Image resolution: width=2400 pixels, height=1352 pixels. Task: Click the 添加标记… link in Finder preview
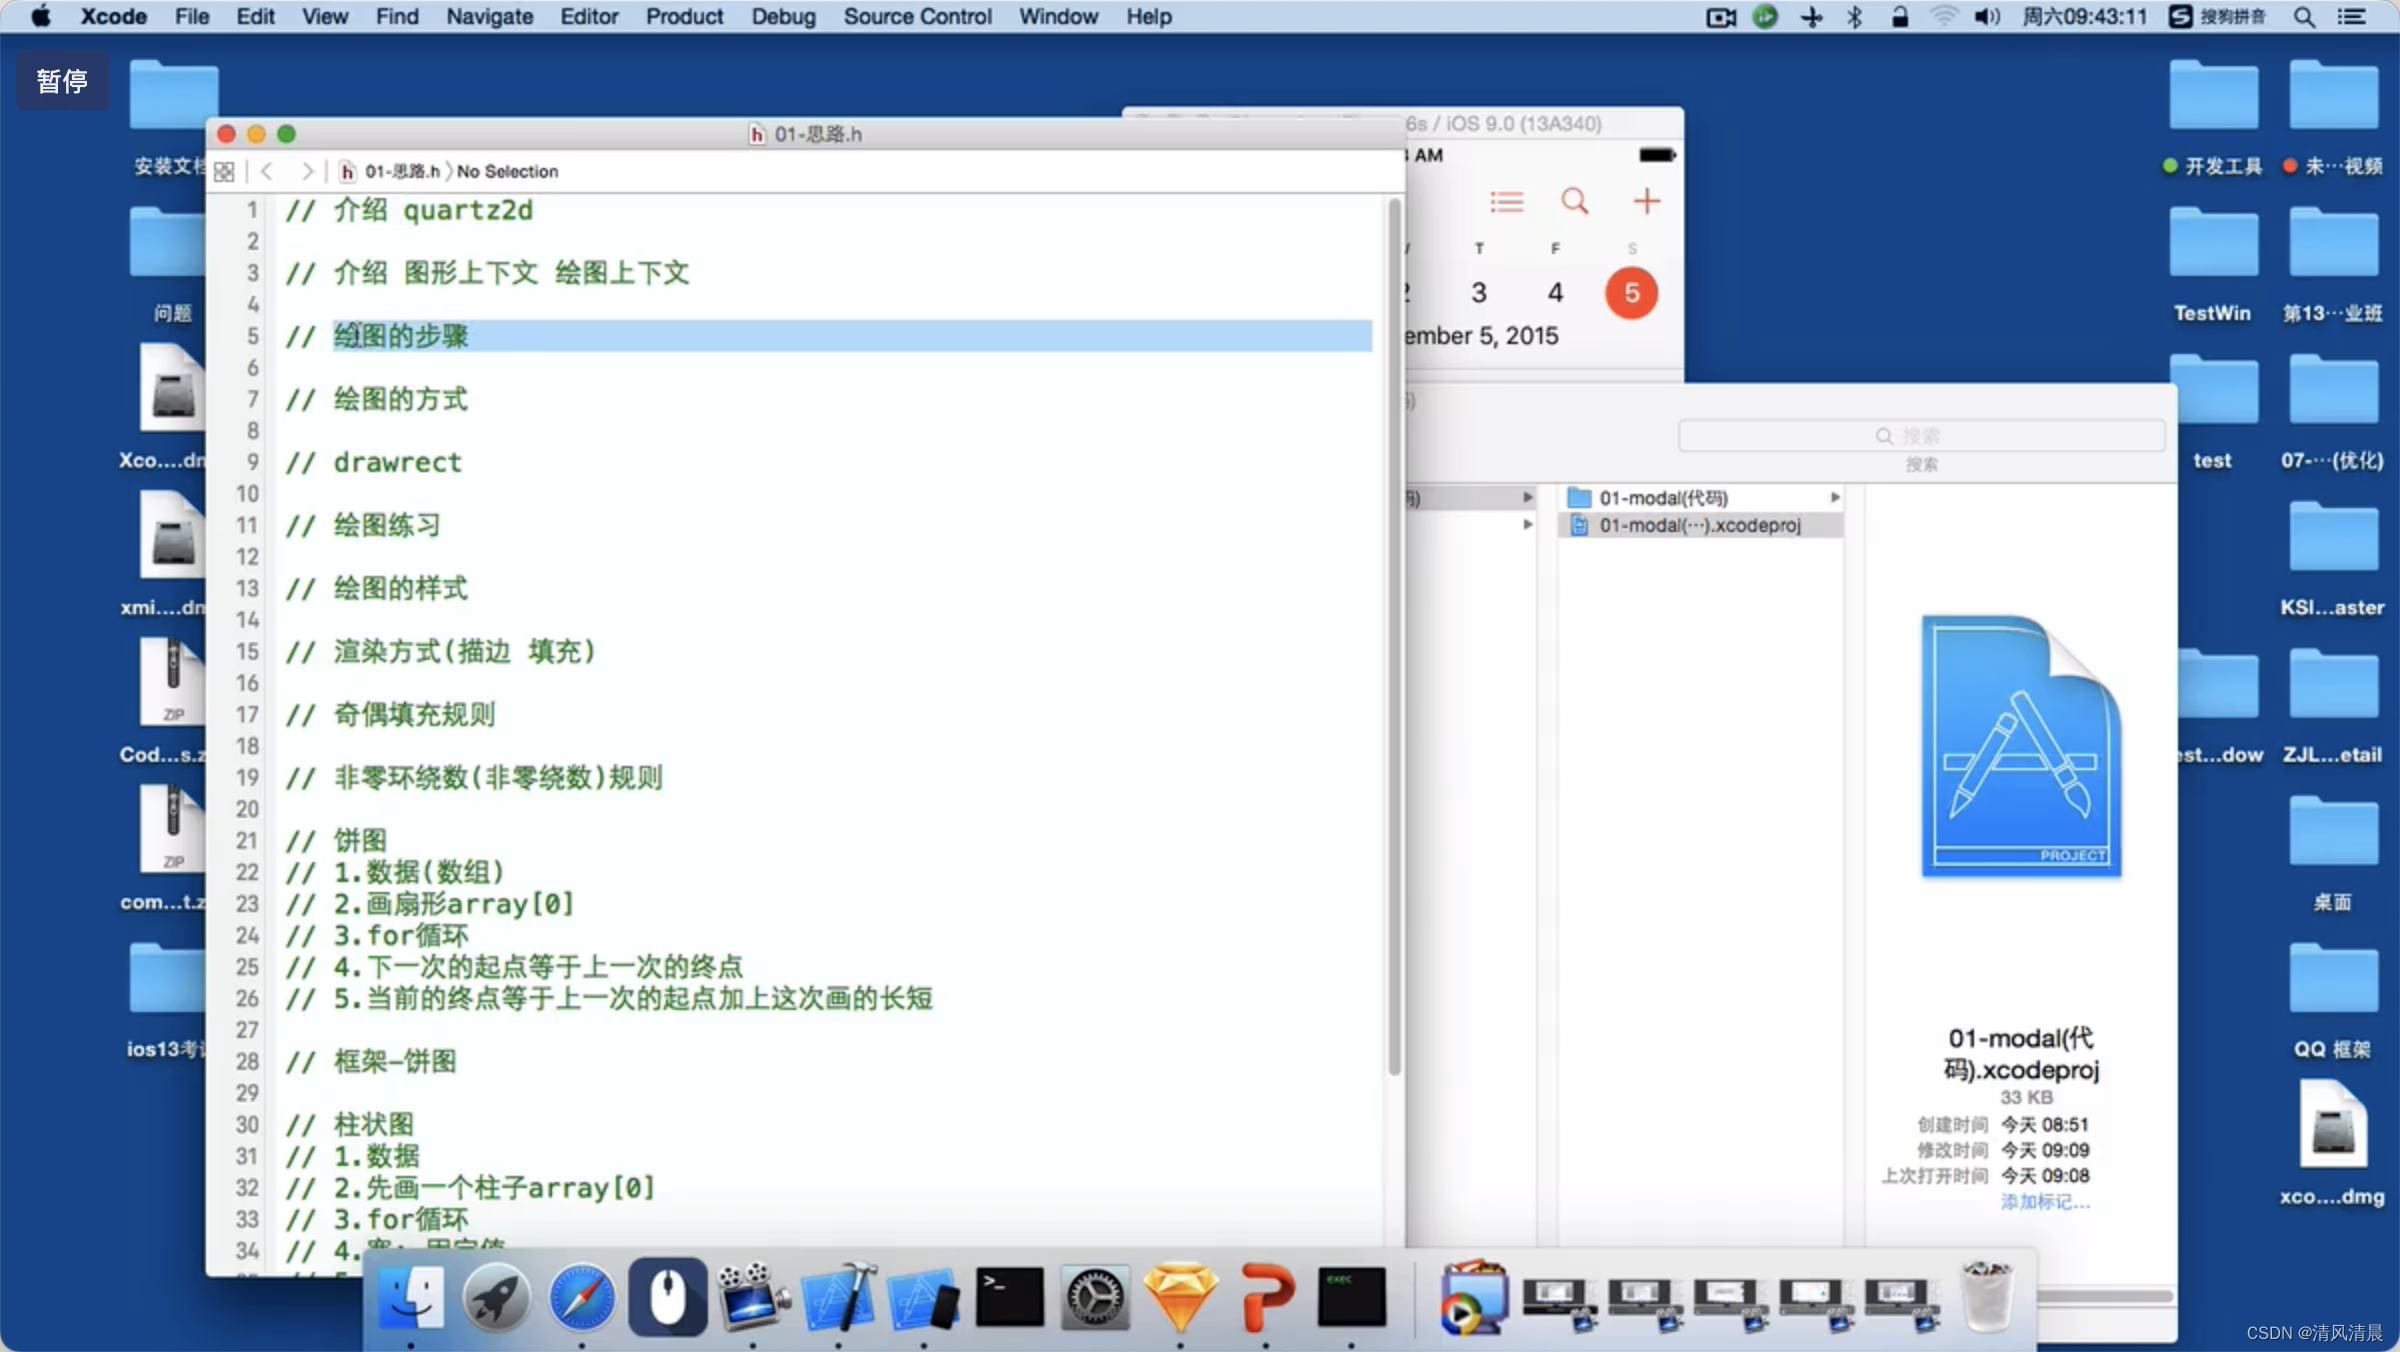pos(2045,1202)
